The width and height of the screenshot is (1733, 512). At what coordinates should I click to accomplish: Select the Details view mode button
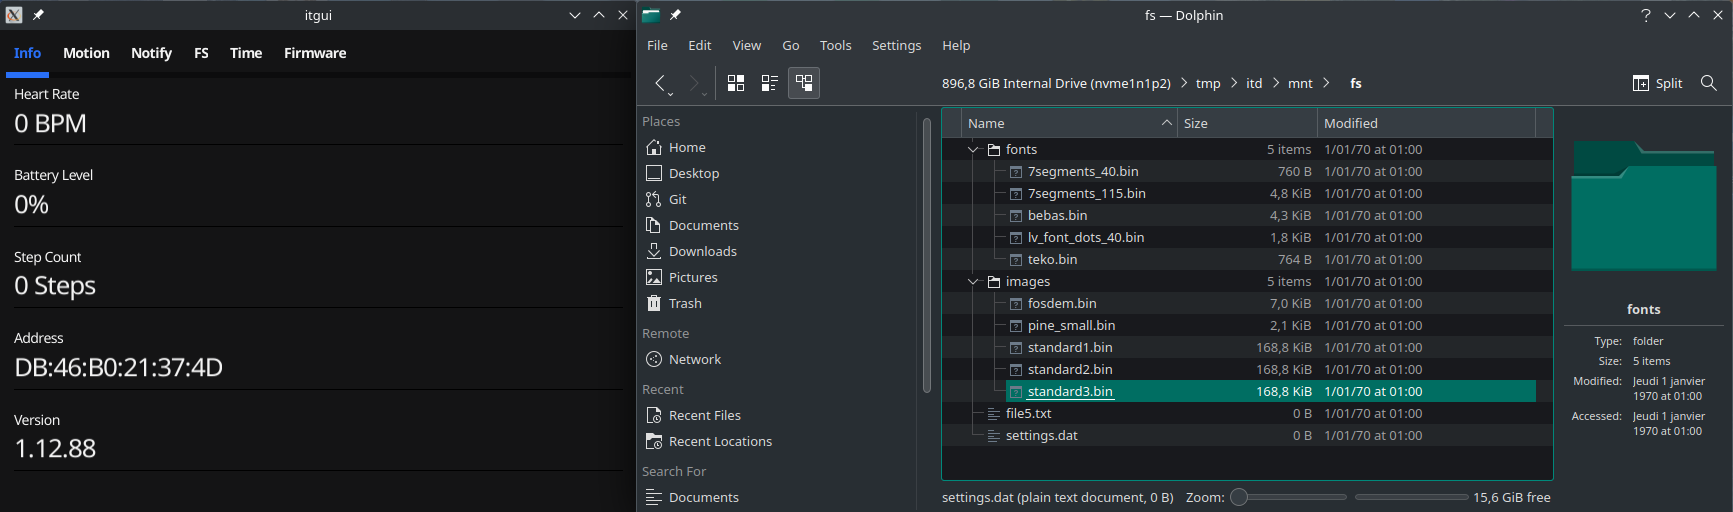tap(804, 83)
